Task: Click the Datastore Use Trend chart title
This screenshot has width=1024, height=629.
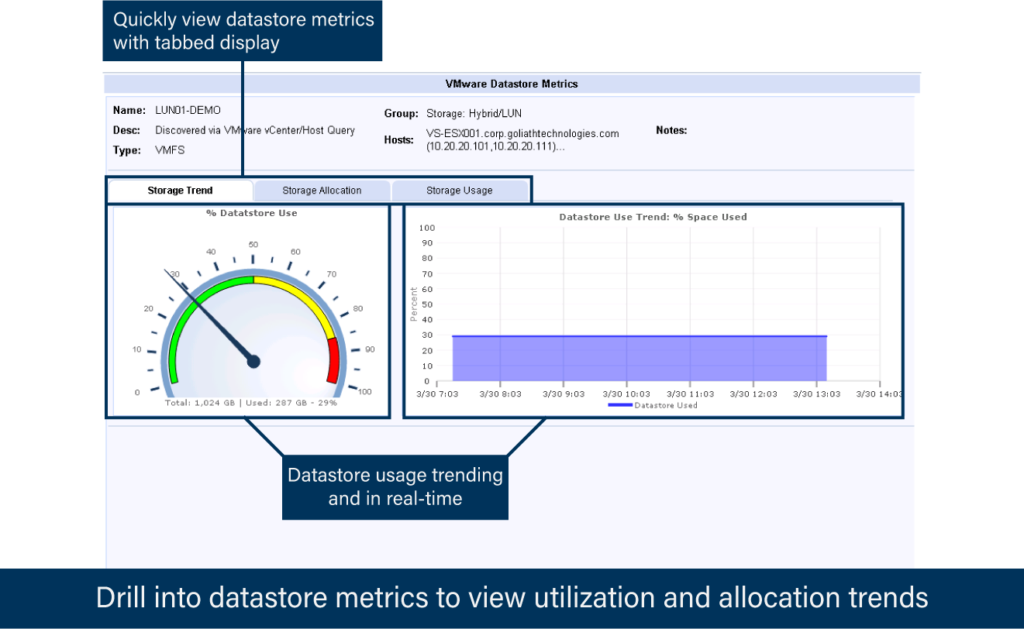Action: click(652, 216)
